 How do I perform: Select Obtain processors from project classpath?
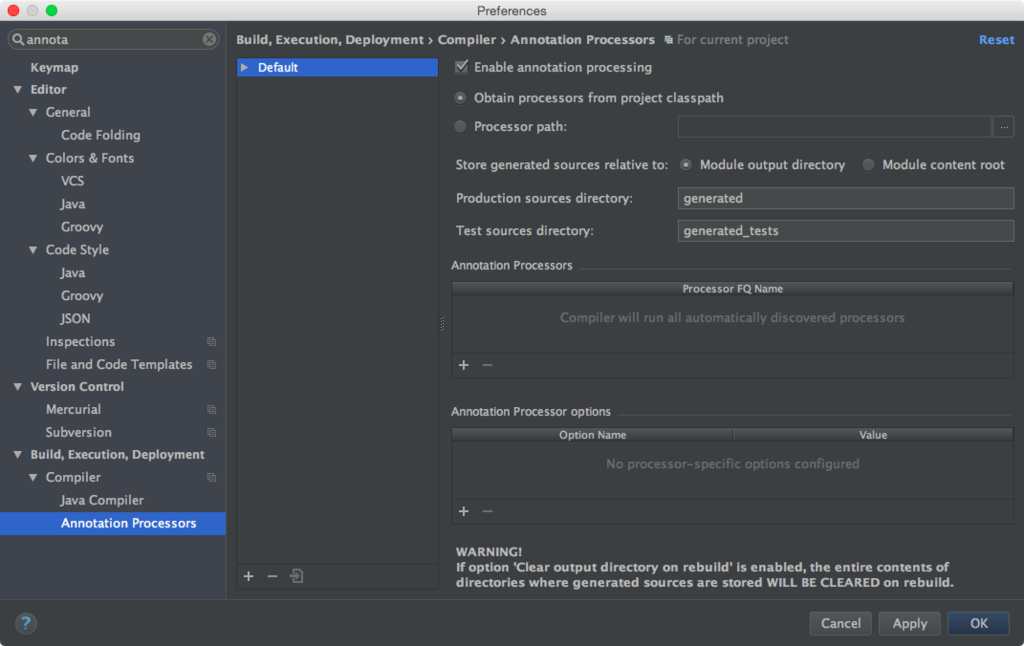point(460,98)
